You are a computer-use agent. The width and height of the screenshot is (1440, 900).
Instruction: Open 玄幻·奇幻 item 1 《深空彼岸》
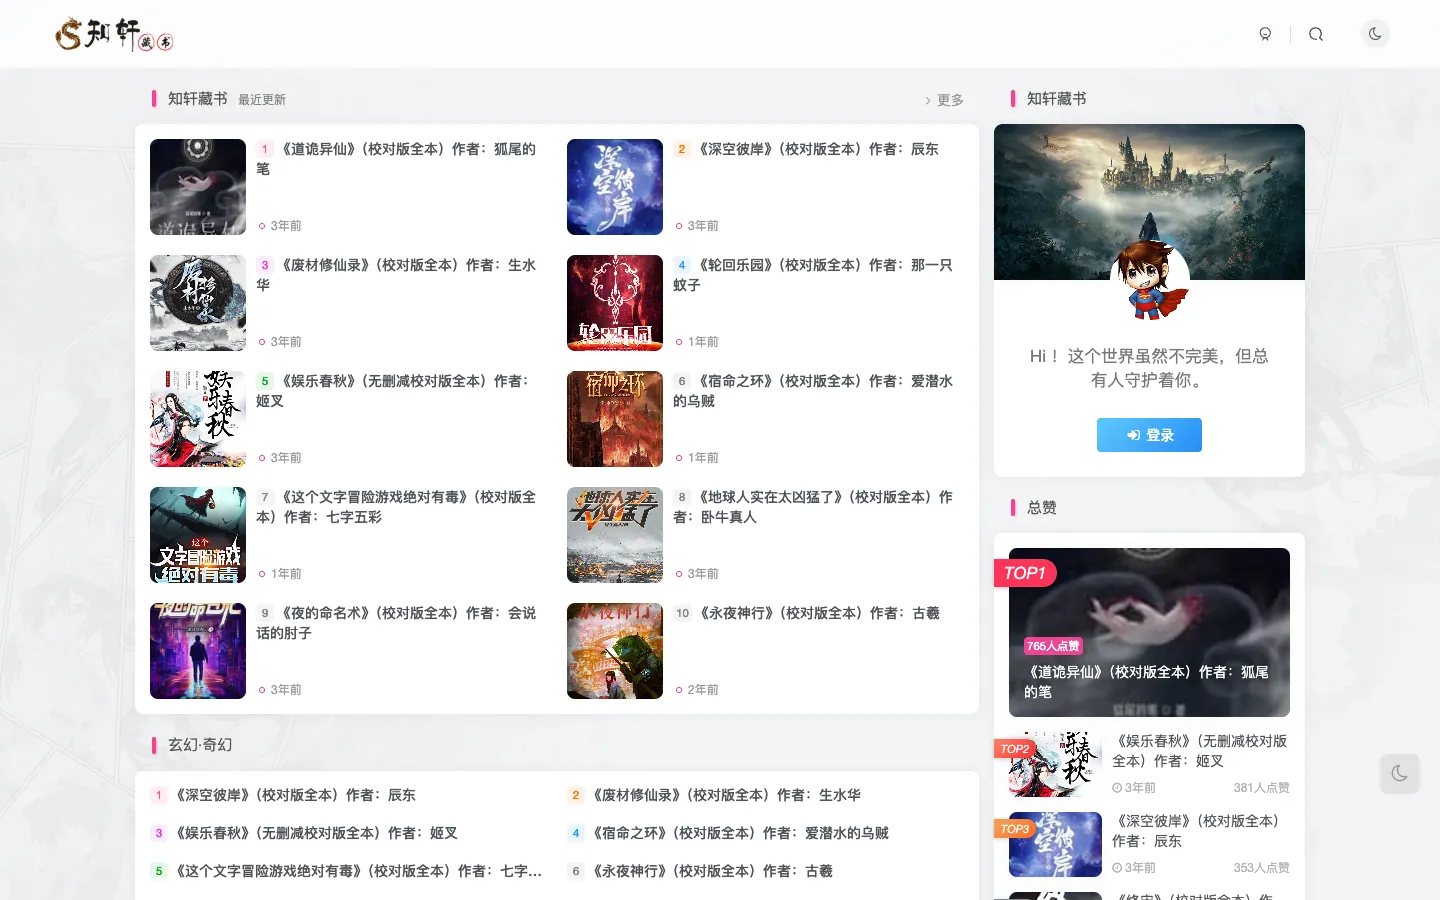point(295,795)
